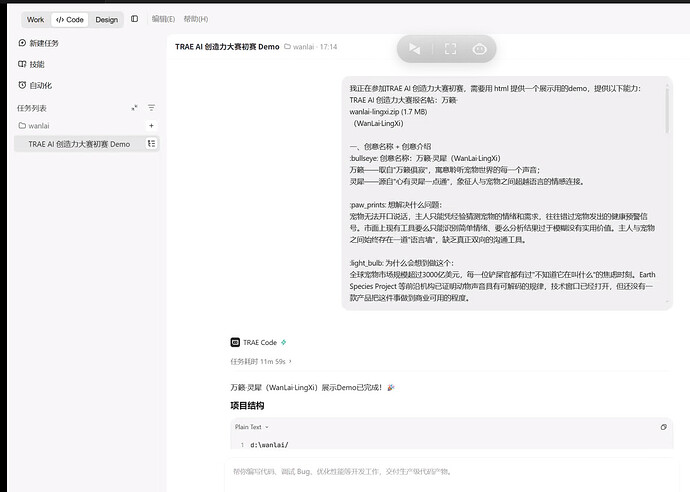Open the Plain Text language dropdown
The width and height of the screenshot is (690, 492).
tap(251, 427)
